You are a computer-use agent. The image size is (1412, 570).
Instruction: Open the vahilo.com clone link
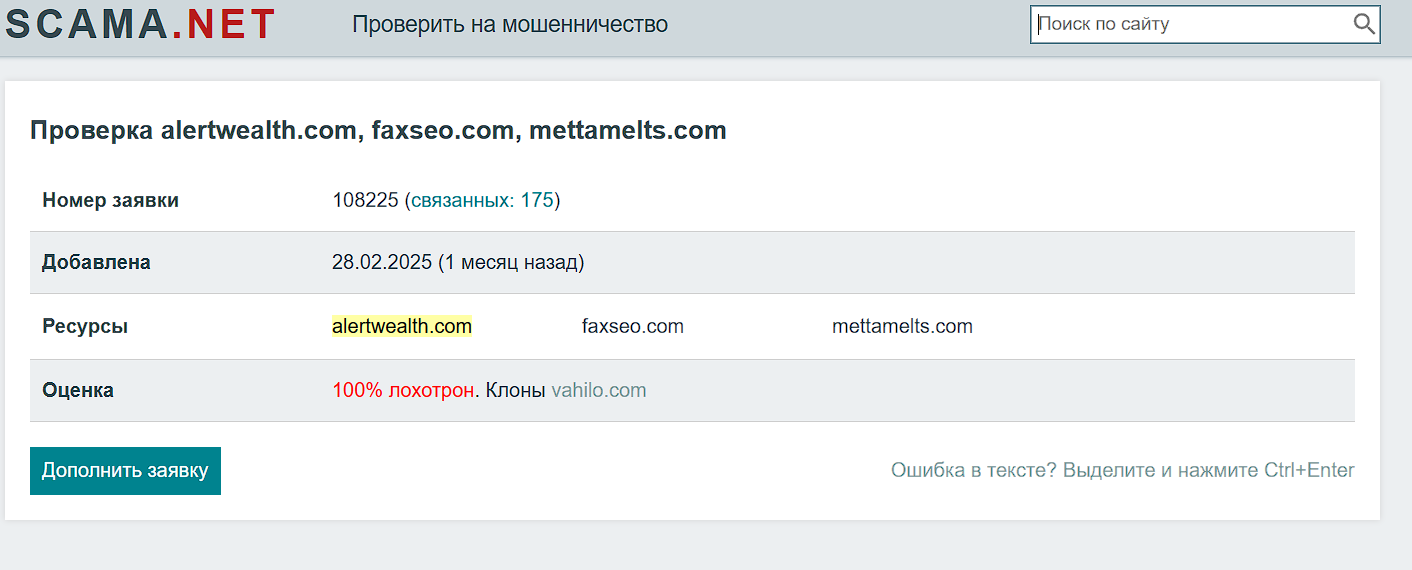599,390
